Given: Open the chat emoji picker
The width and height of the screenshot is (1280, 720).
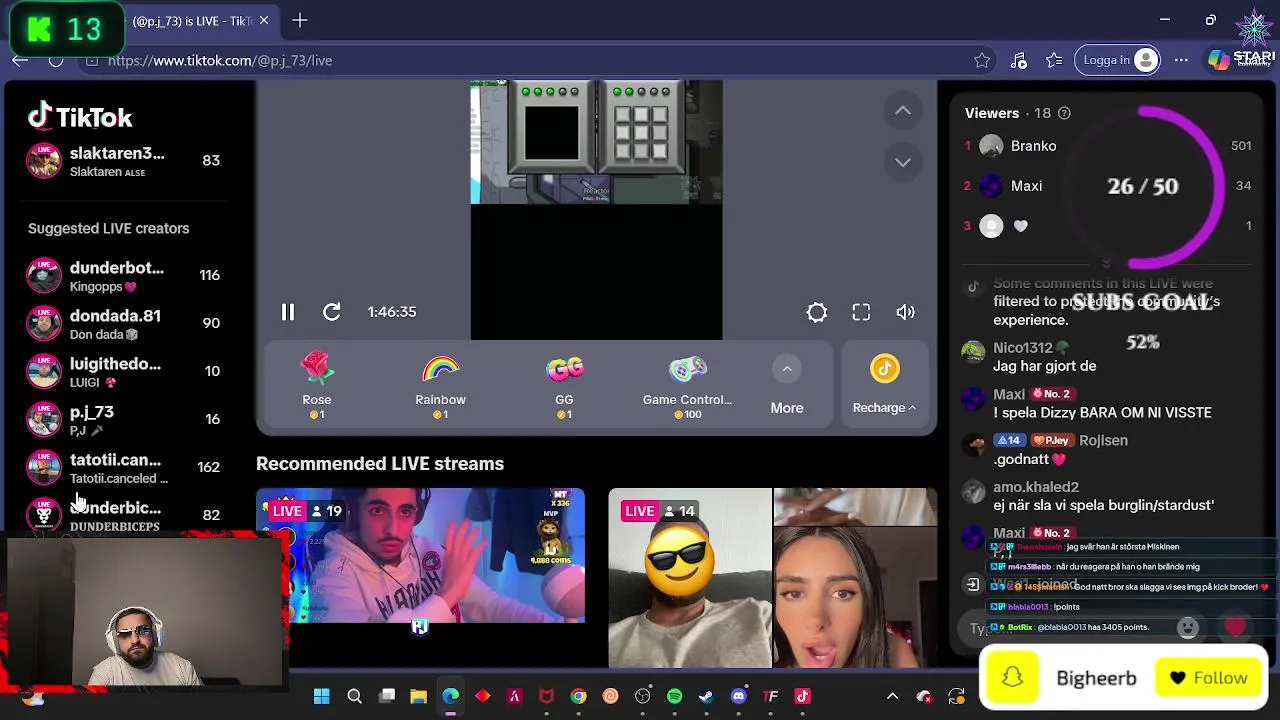Looking at the screenshot, I should click(x=1187, y=628).
